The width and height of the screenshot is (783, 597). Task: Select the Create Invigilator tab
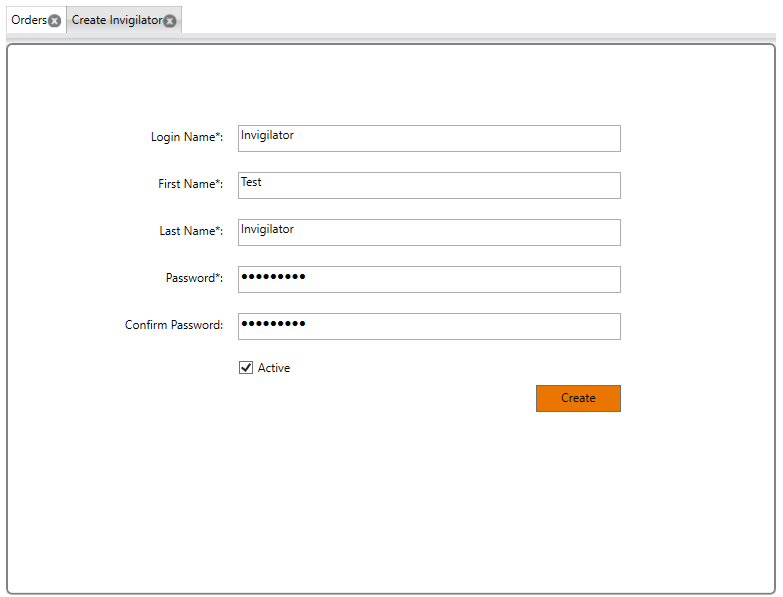tap(116, 20)
